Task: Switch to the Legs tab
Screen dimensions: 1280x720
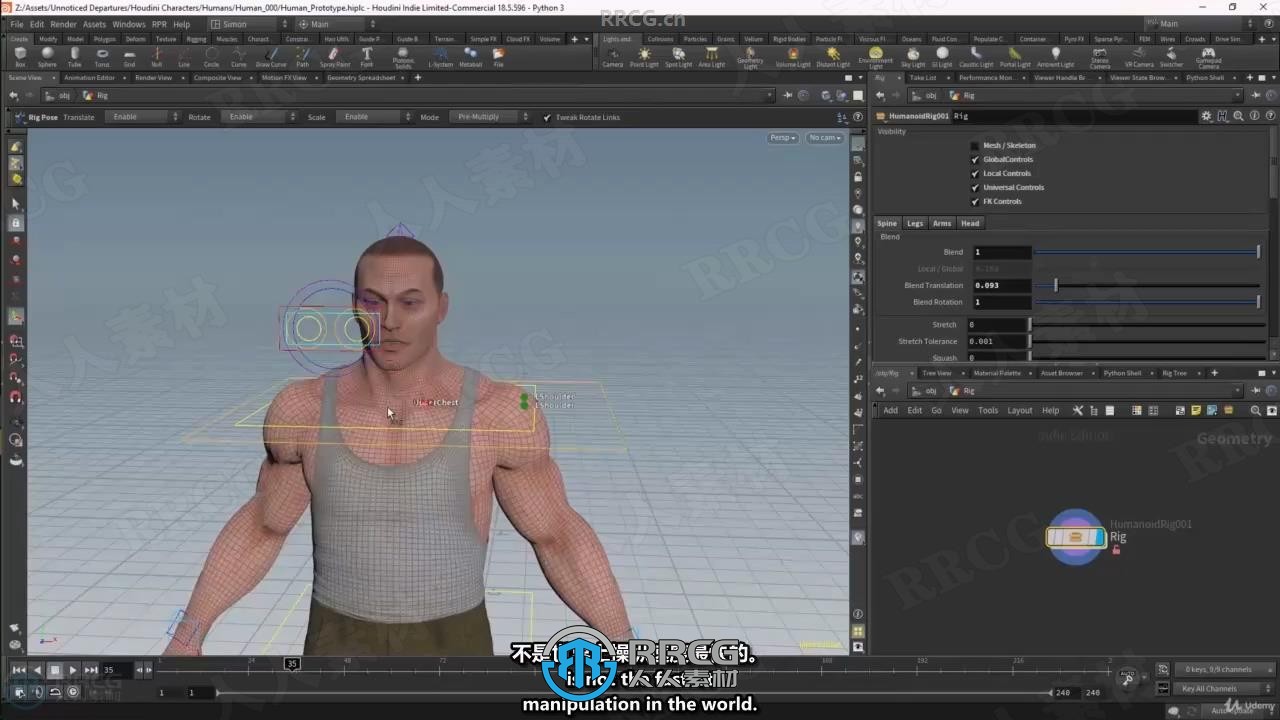Action: [915, 223]
